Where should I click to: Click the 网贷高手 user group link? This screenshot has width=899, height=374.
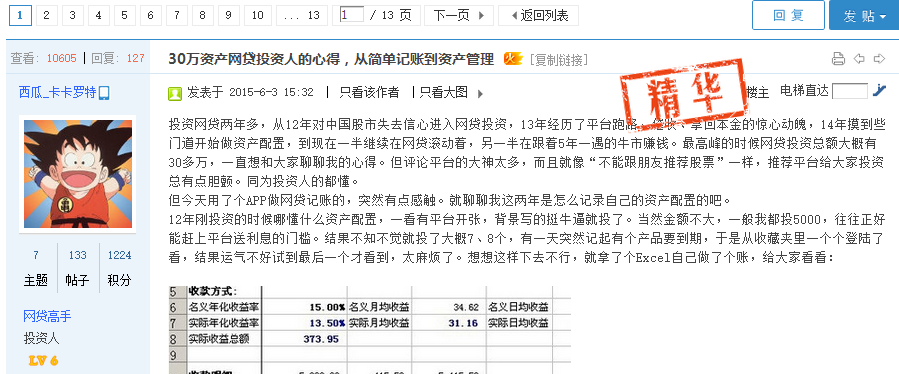[x=47, y=316]
